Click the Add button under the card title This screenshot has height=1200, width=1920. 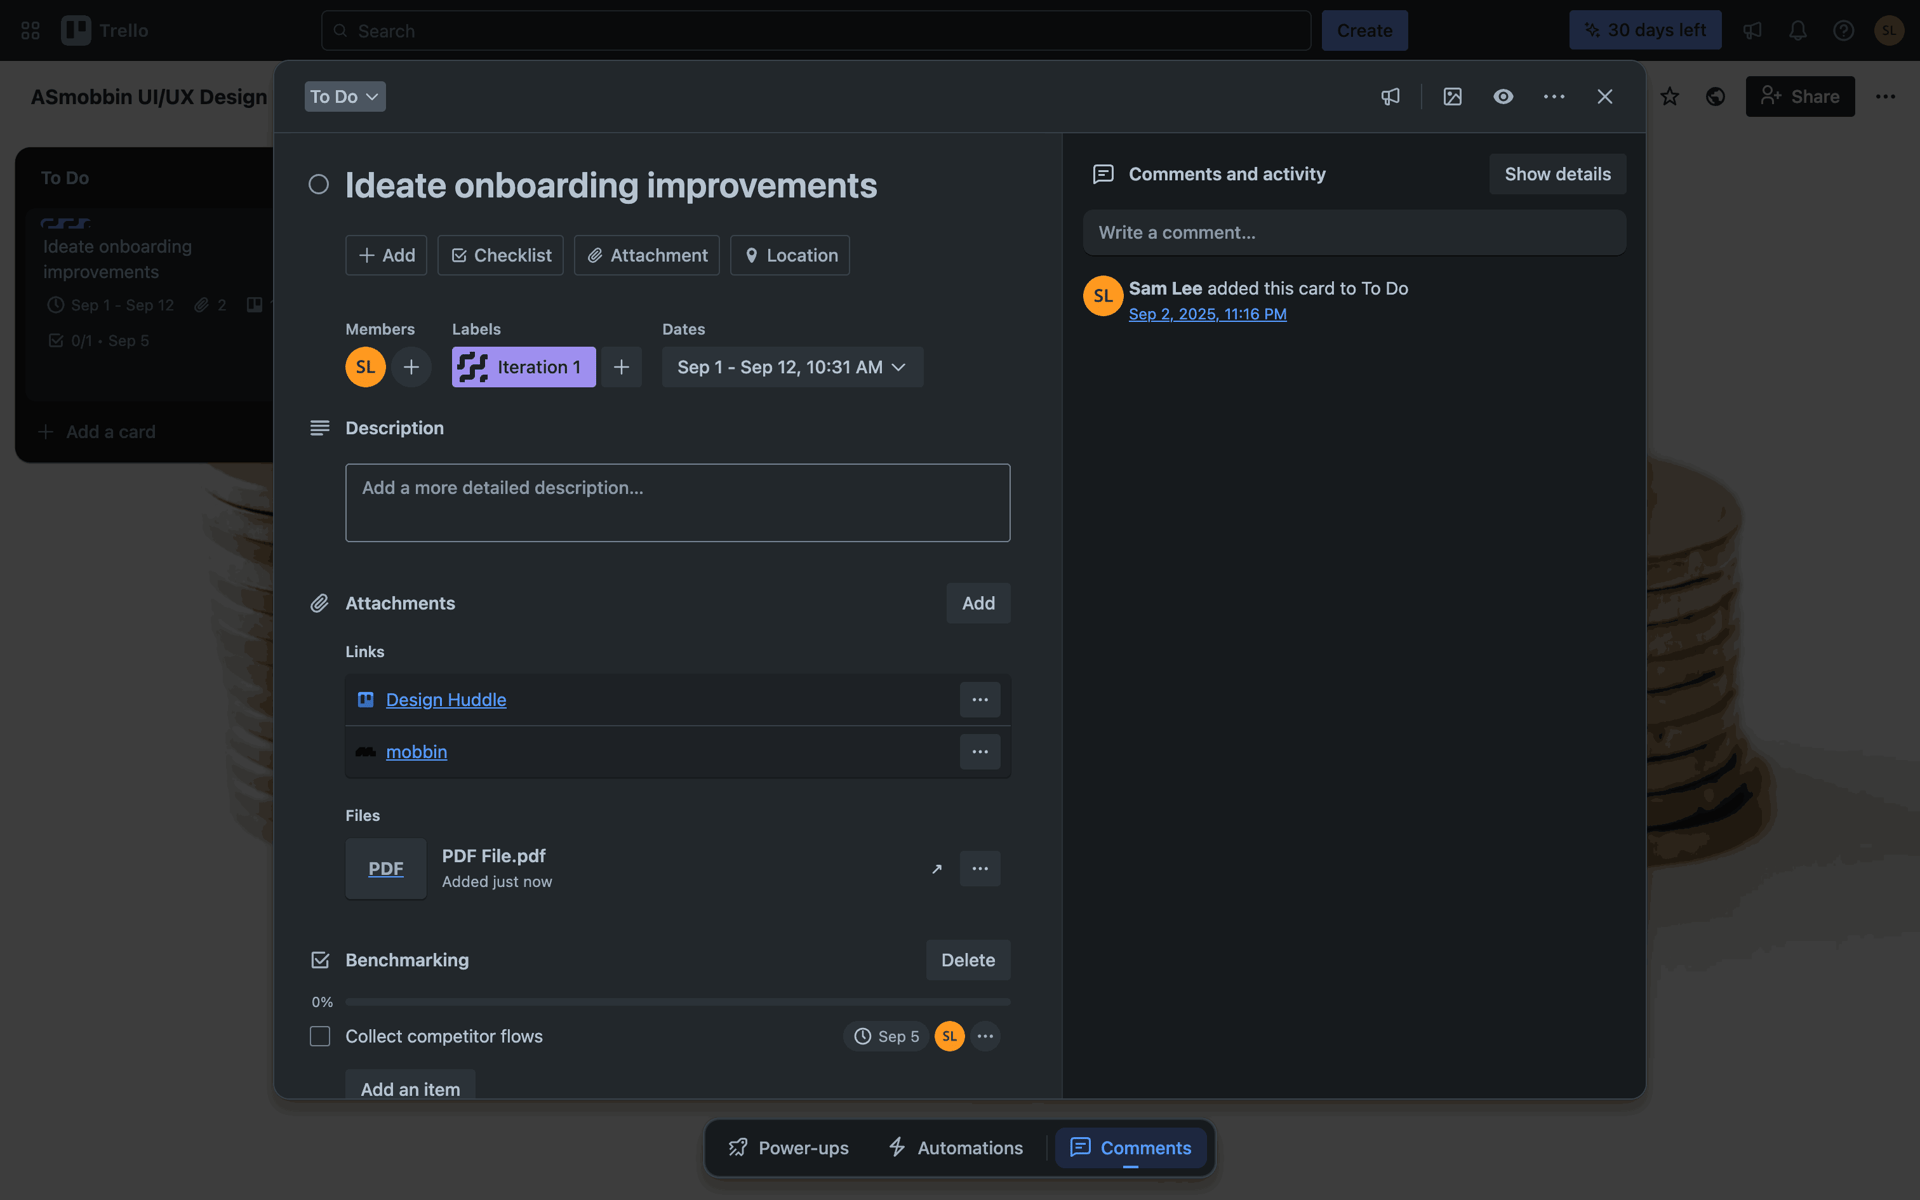click(x=386, y=255)
